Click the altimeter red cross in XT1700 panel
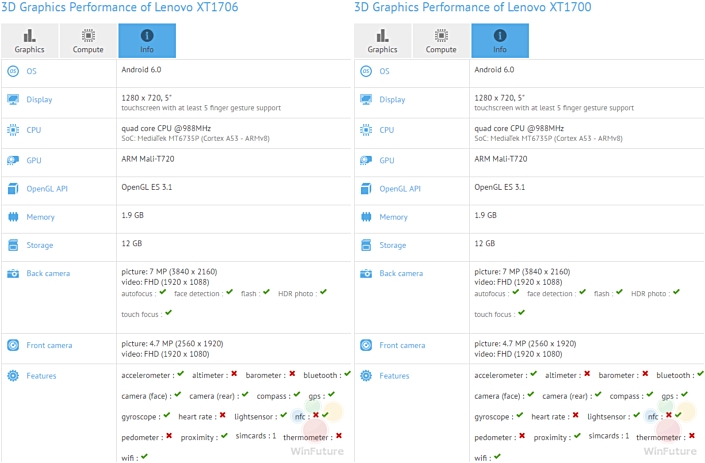 click(x=587, y=374)
